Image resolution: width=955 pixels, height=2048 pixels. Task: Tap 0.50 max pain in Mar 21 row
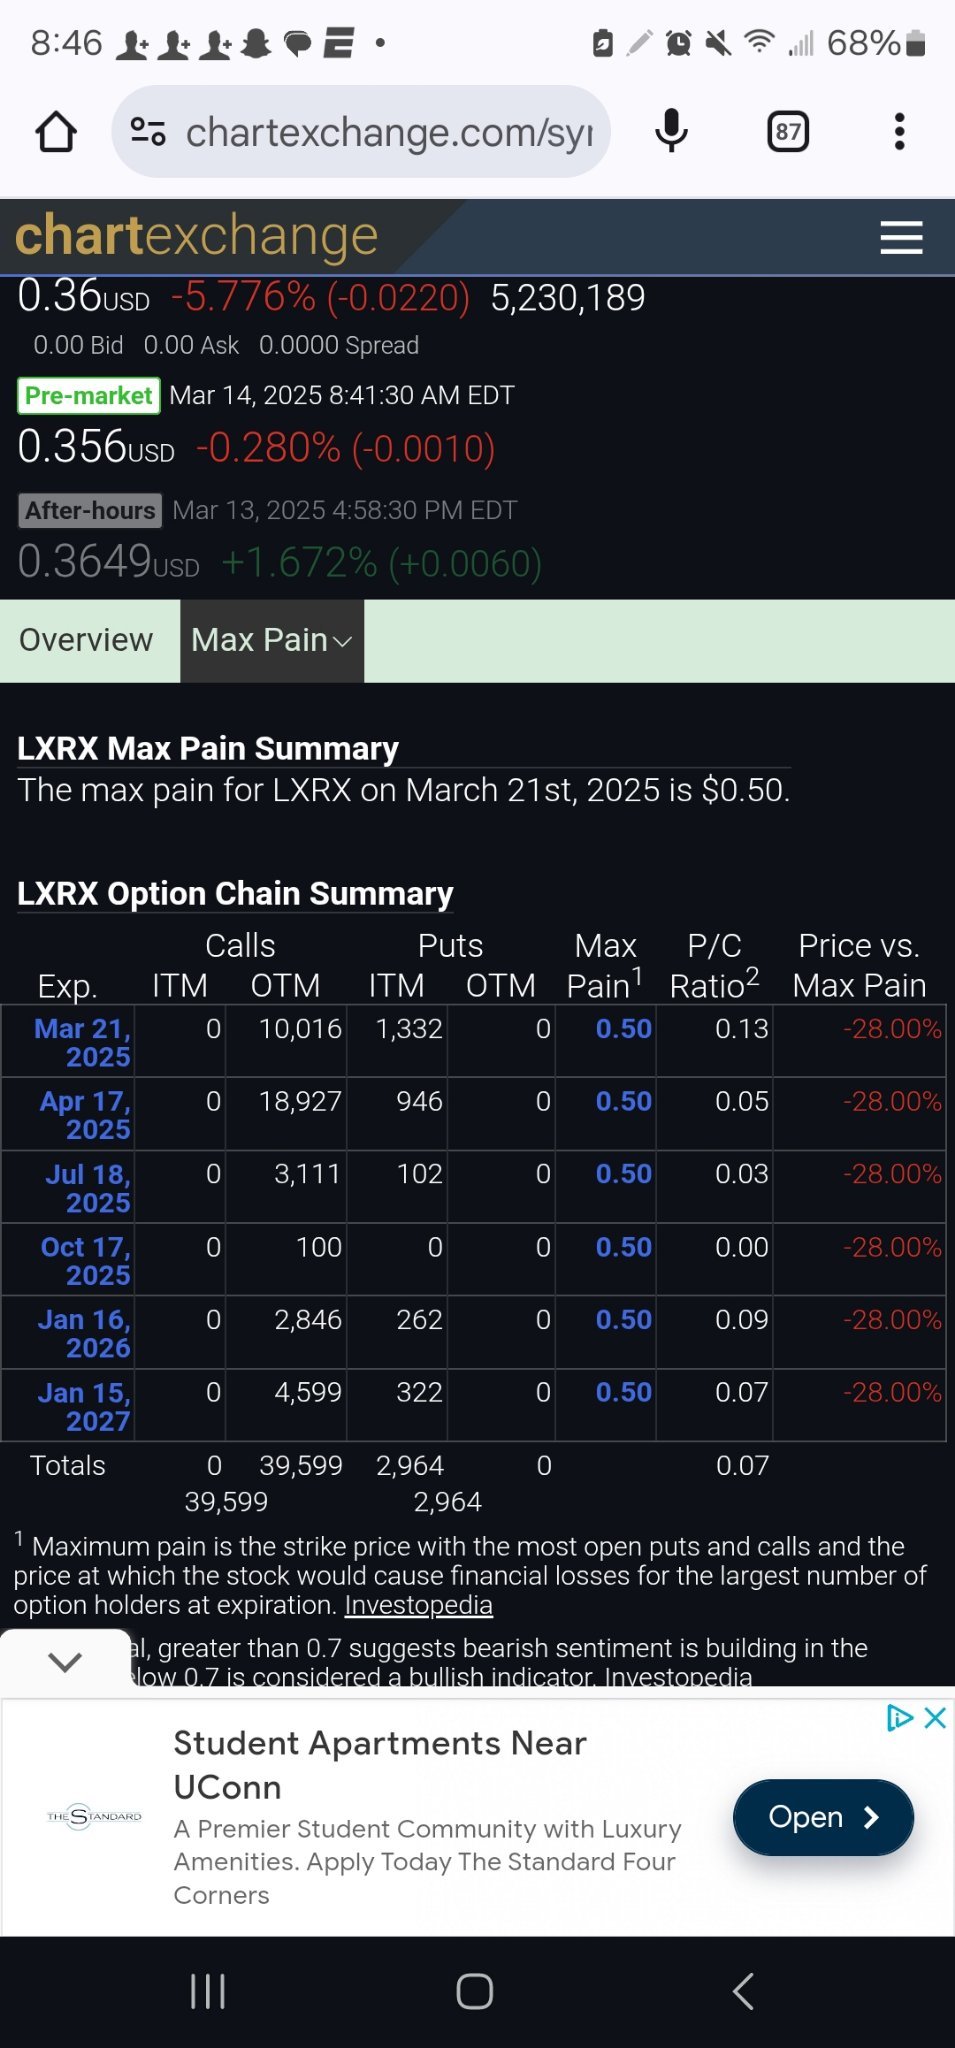pyautogui.click(x=624, y=1029)
